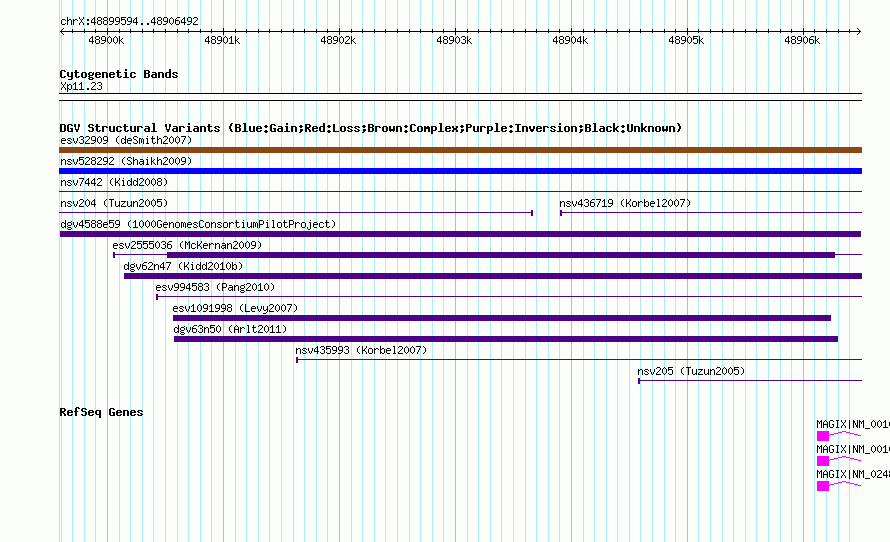Select the esv994583 (Pang2010) variant label
The width and height of the screenshot is (890, 542).
pyautogui.click(x=215, y=287)
